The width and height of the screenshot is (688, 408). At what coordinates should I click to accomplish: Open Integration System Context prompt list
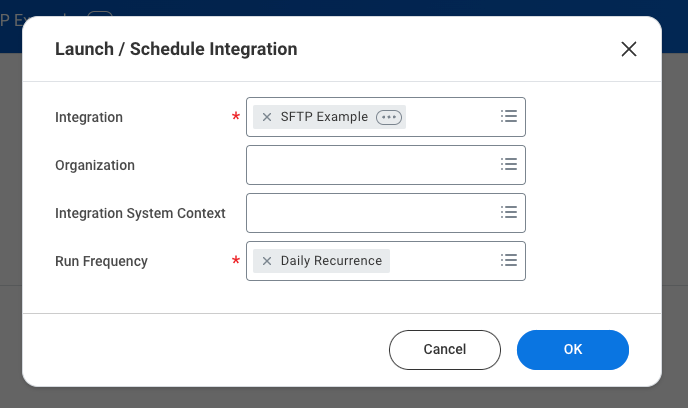508,213
